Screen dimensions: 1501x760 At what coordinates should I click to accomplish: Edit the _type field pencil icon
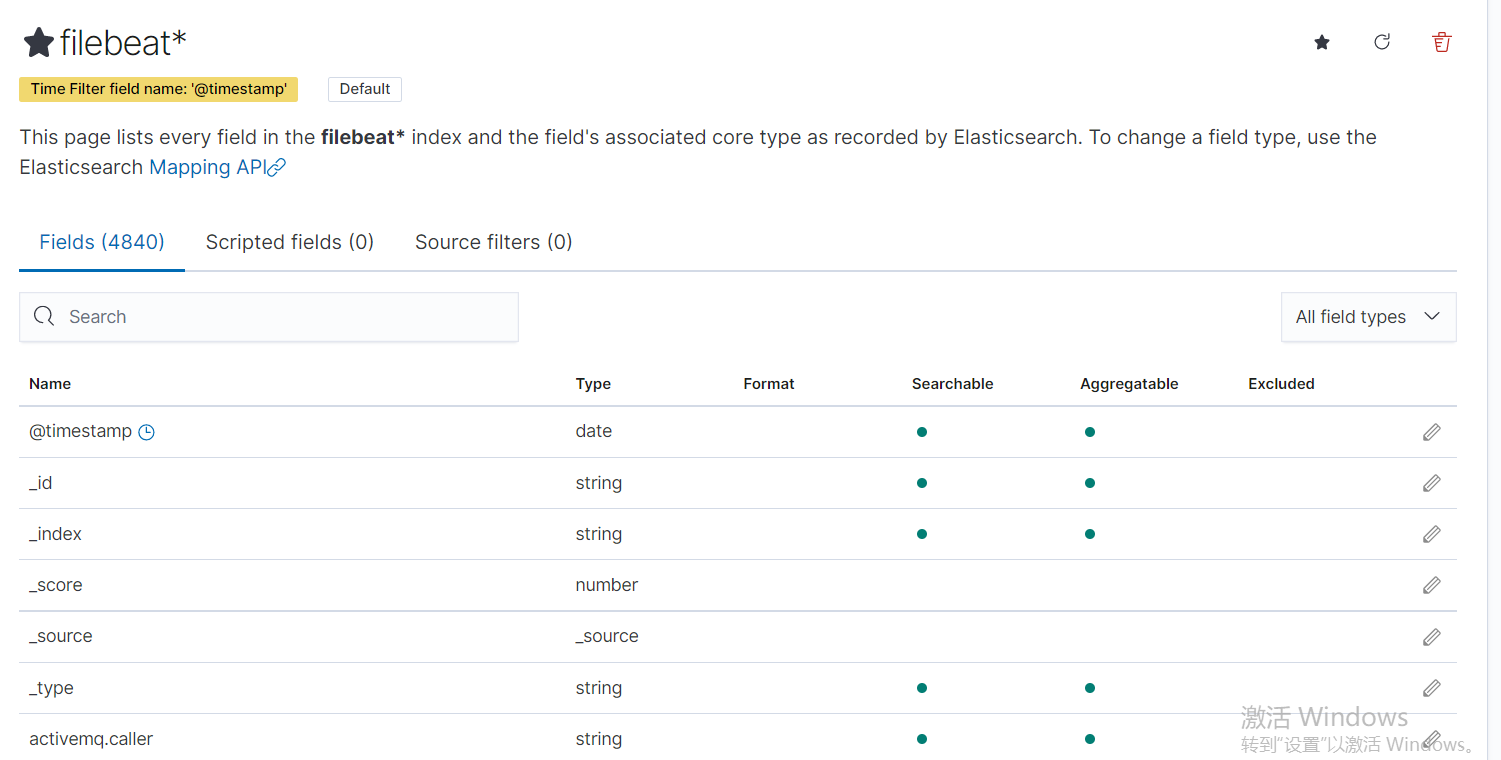coord(1432,688)
